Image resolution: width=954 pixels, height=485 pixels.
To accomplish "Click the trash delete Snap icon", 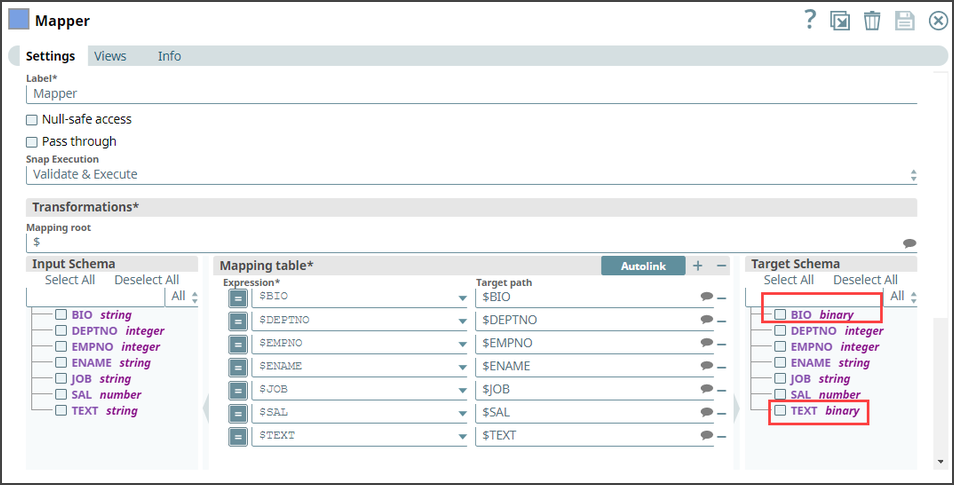I will (872, 20).
